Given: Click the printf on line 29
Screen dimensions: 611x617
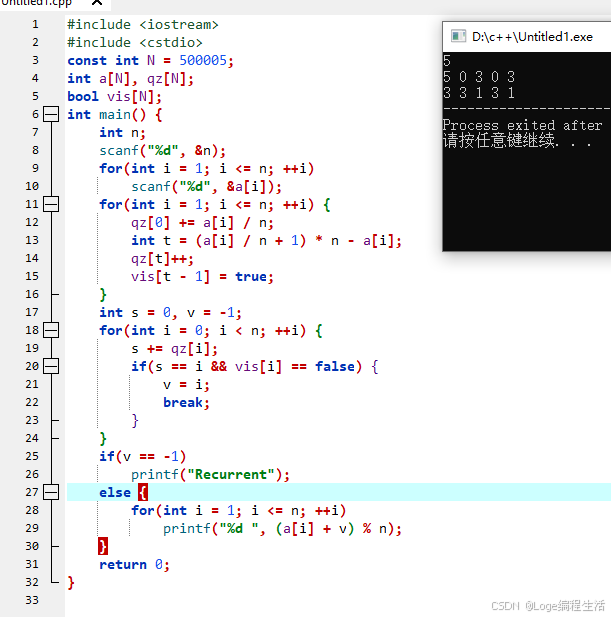Looking at the screenshot, I should tap(282, 528).
